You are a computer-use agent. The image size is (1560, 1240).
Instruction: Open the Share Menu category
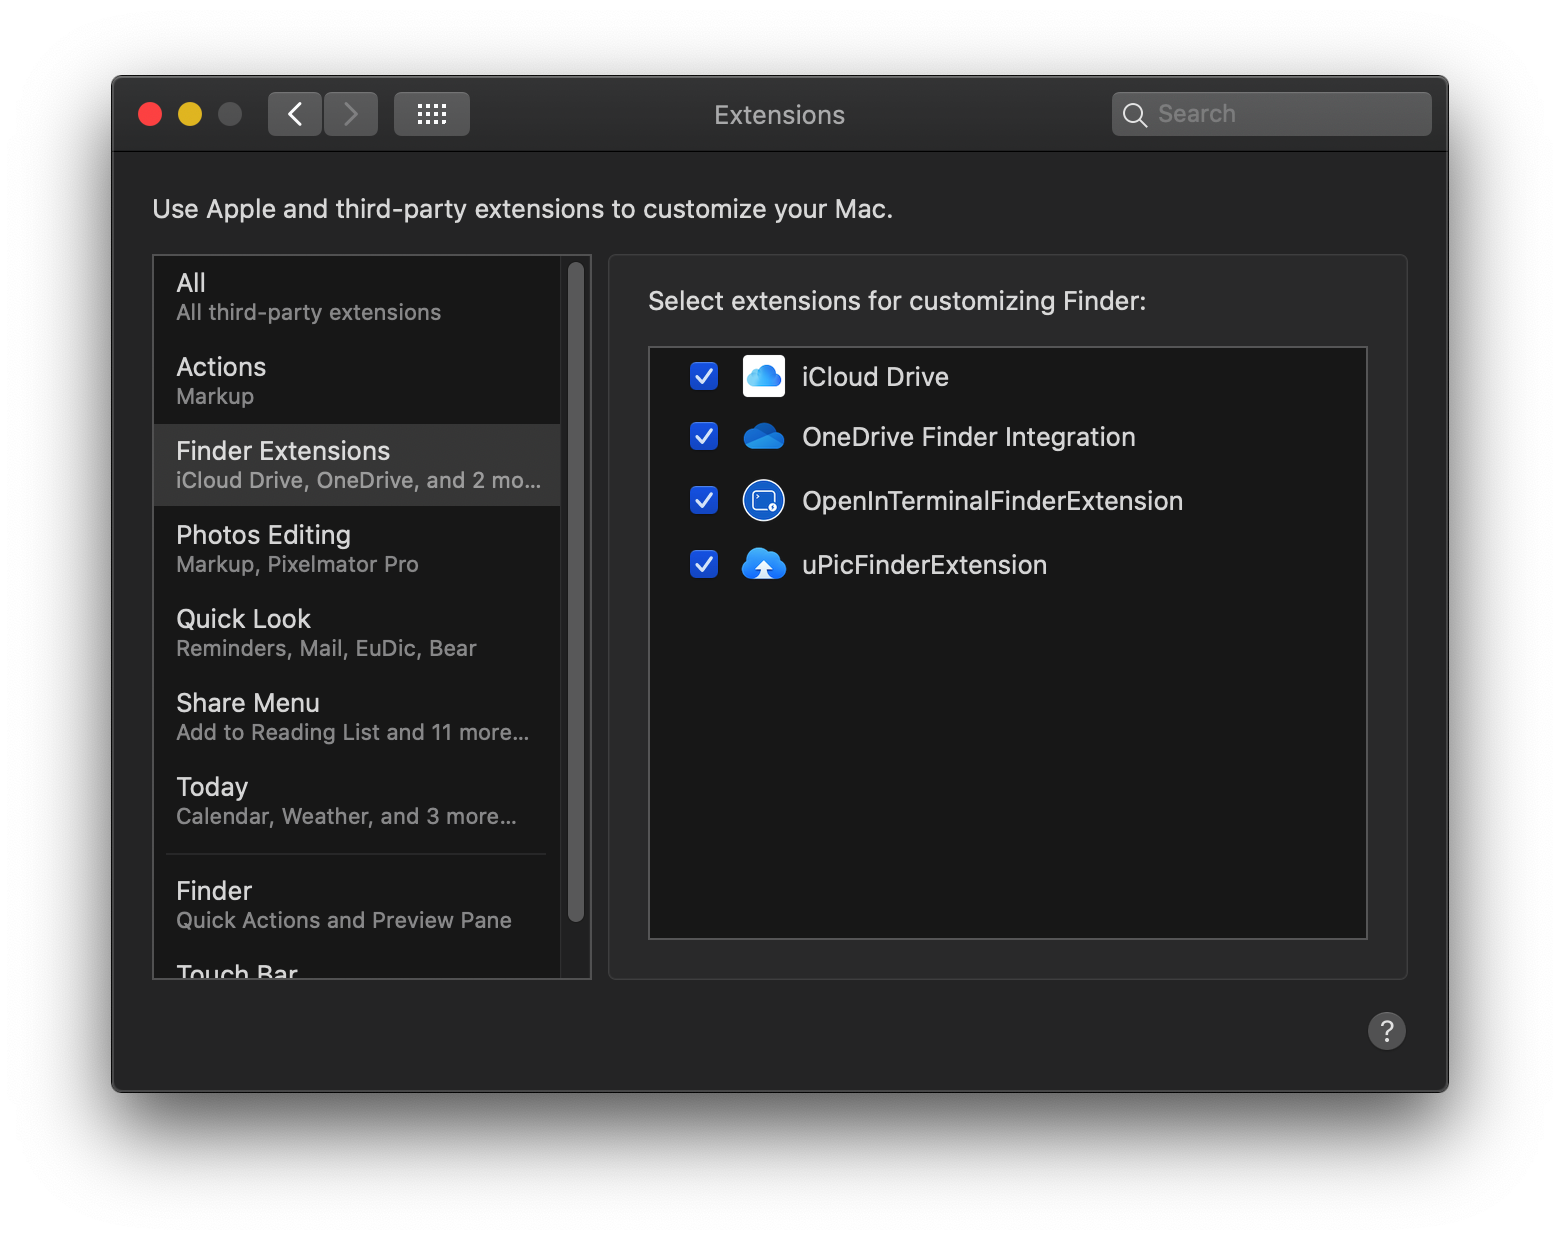tap(357, 717)
